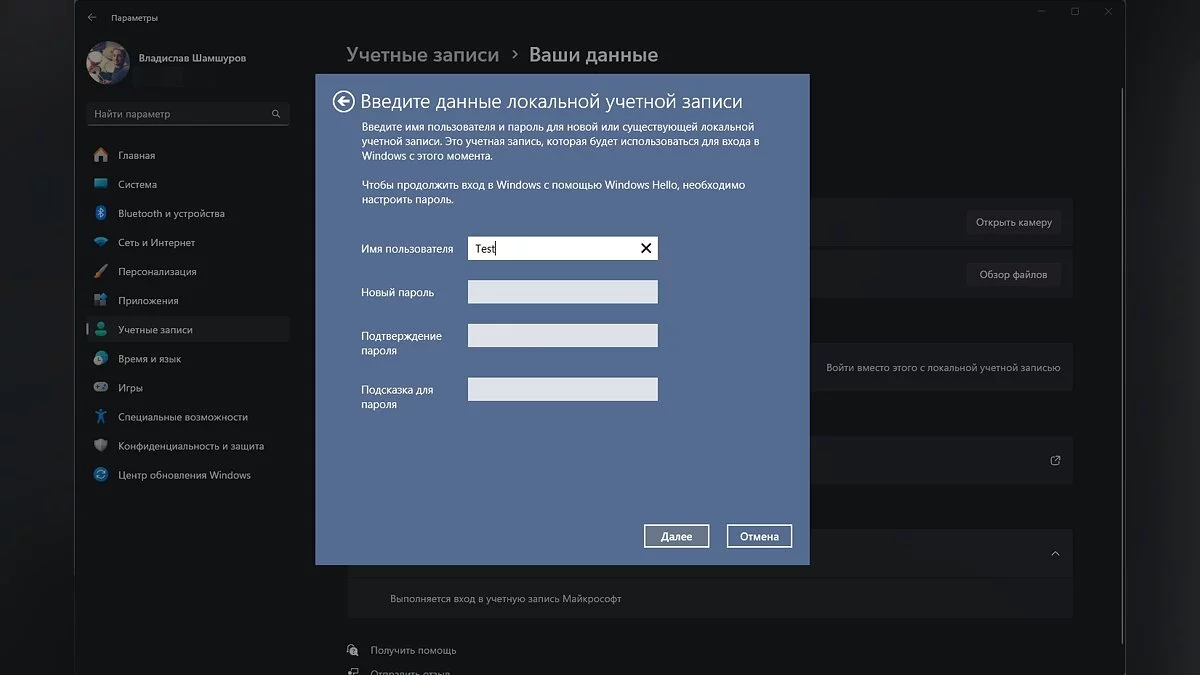Open Система settings section
1200x675 pixels.
(x=137, y=185)
